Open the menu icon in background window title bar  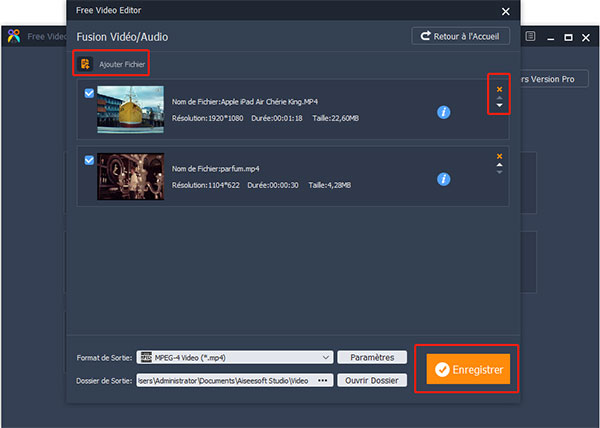tap(531, 36)
